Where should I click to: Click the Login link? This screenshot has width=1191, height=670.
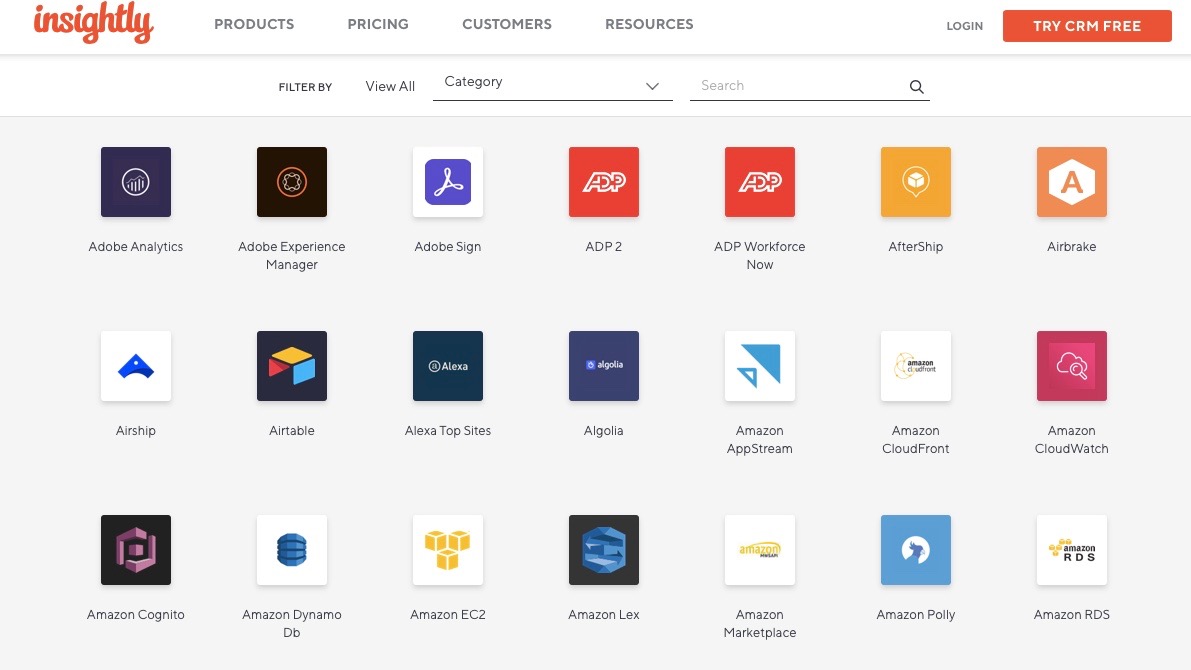point(965,26)
